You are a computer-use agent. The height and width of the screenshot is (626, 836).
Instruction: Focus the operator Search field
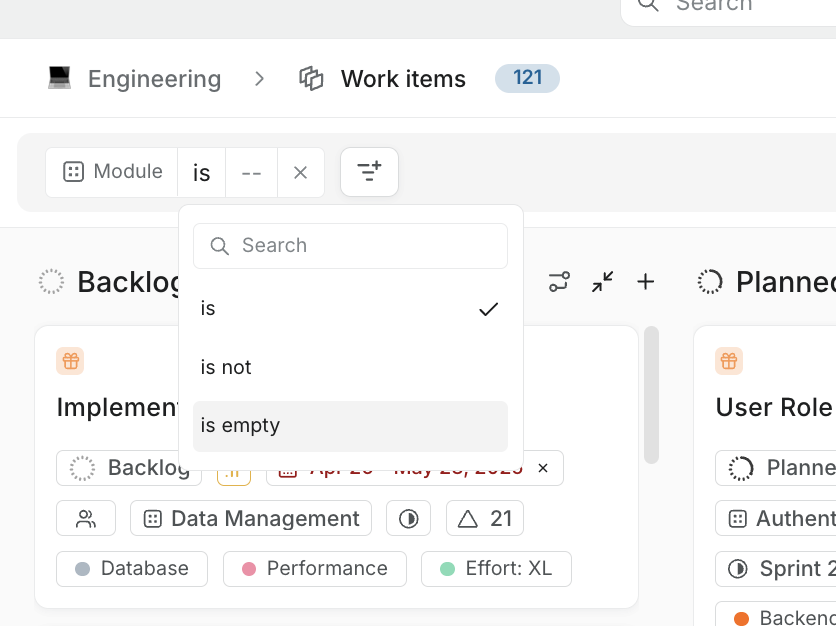(350, 246)
